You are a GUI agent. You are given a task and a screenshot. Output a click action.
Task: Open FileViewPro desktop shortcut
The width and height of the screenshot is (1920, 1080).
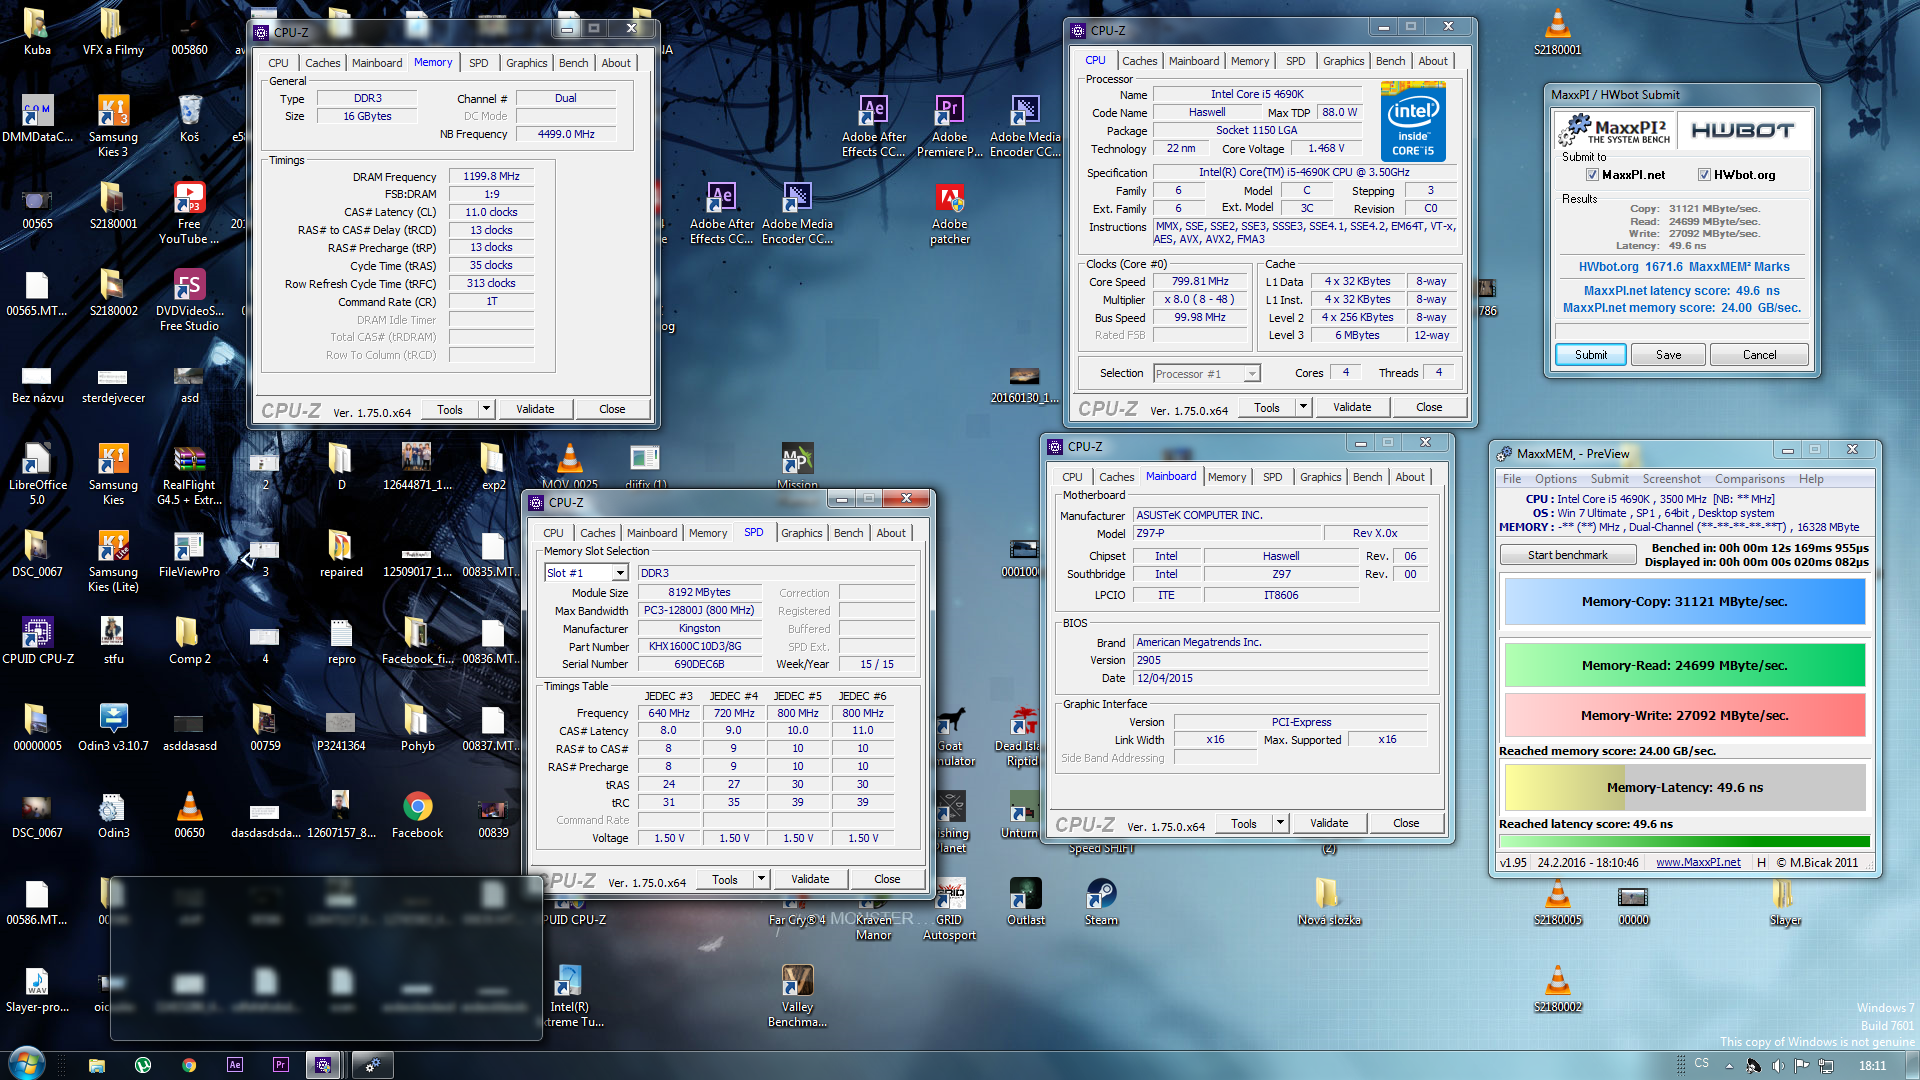[189, 554]
